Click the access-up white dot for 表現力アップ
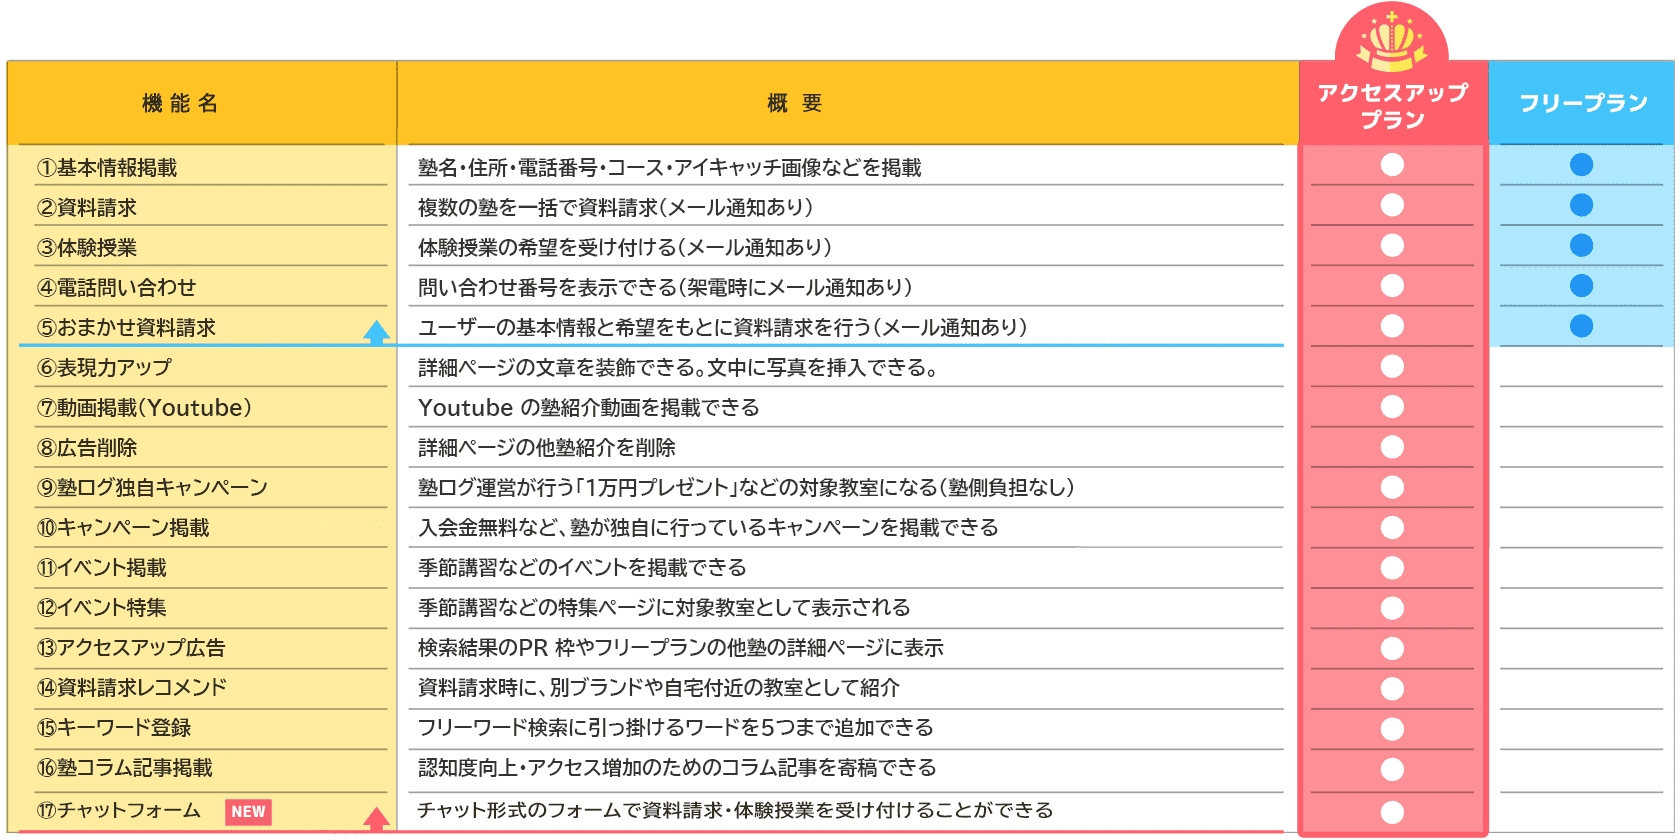Image resolution: width=1680 pixels, height=840 pixels. (x=1392, y=366)
